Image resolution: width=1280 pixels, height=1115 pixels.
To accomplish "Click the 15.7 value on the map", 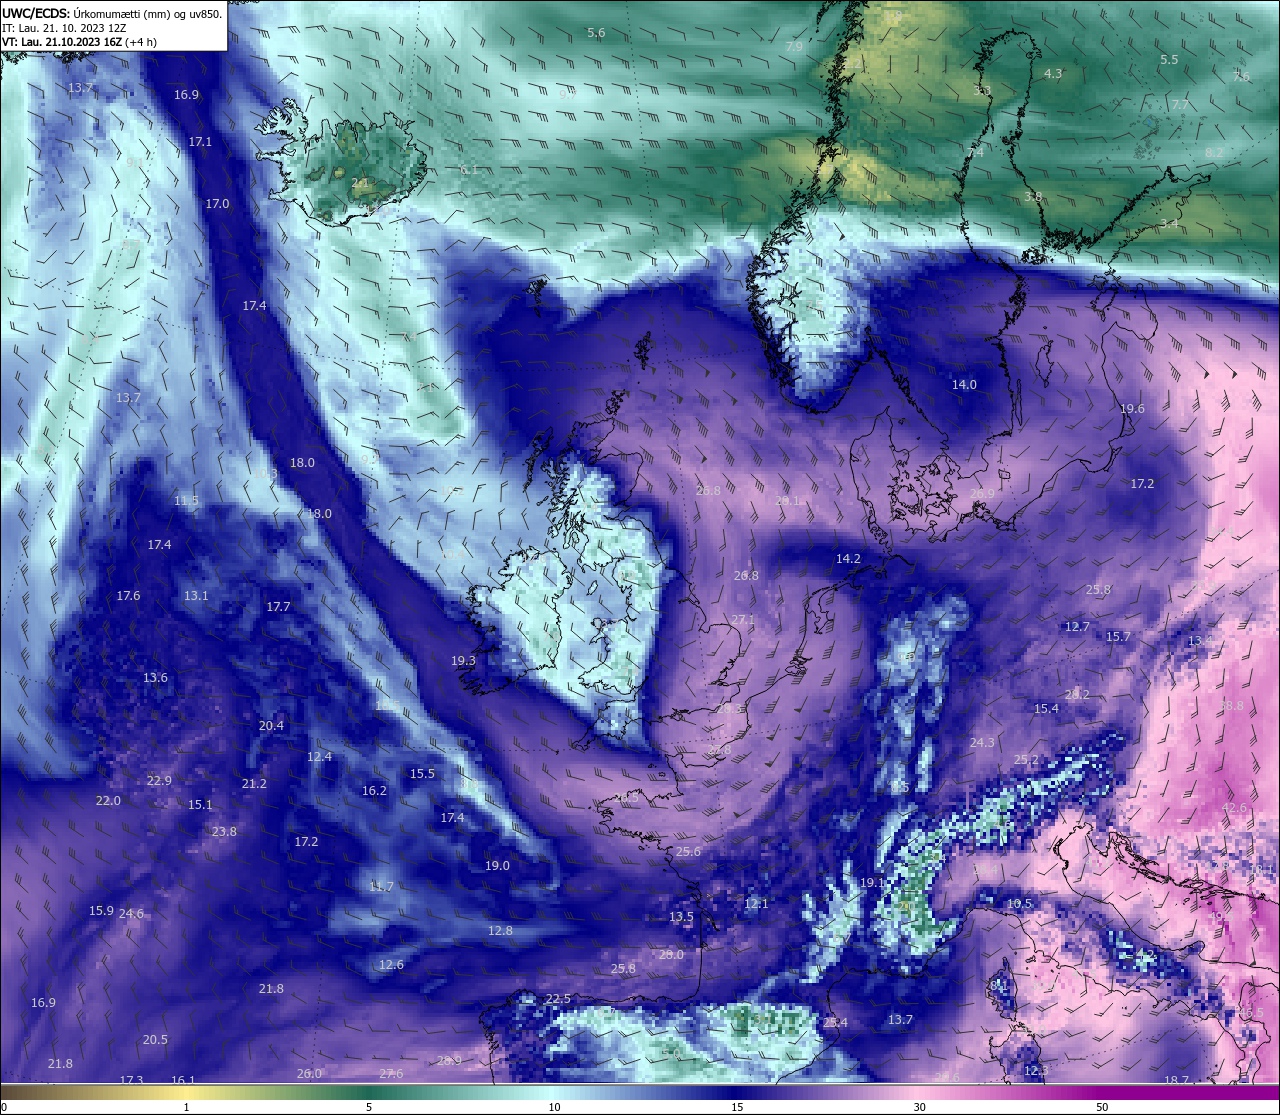I will pos(1118,636).
